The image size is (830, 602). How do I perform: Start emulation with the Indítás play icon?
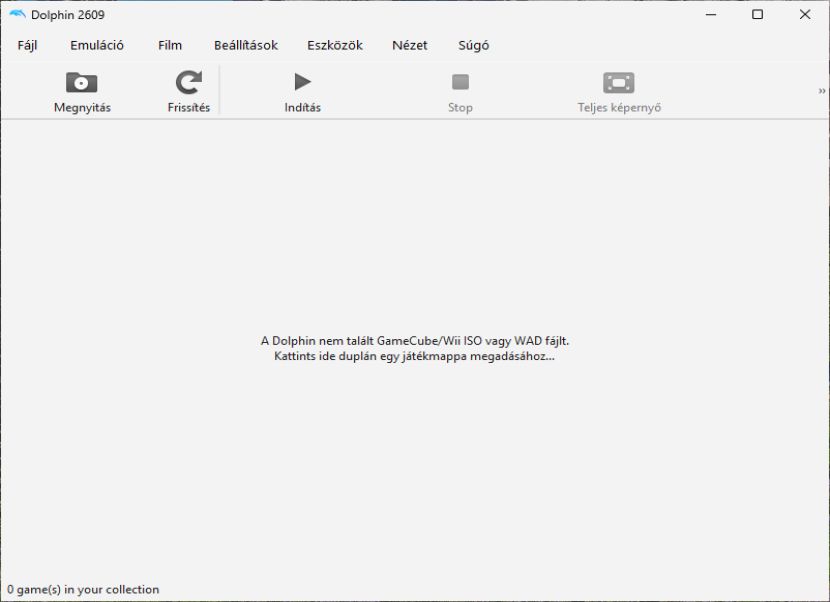point(302,82)
